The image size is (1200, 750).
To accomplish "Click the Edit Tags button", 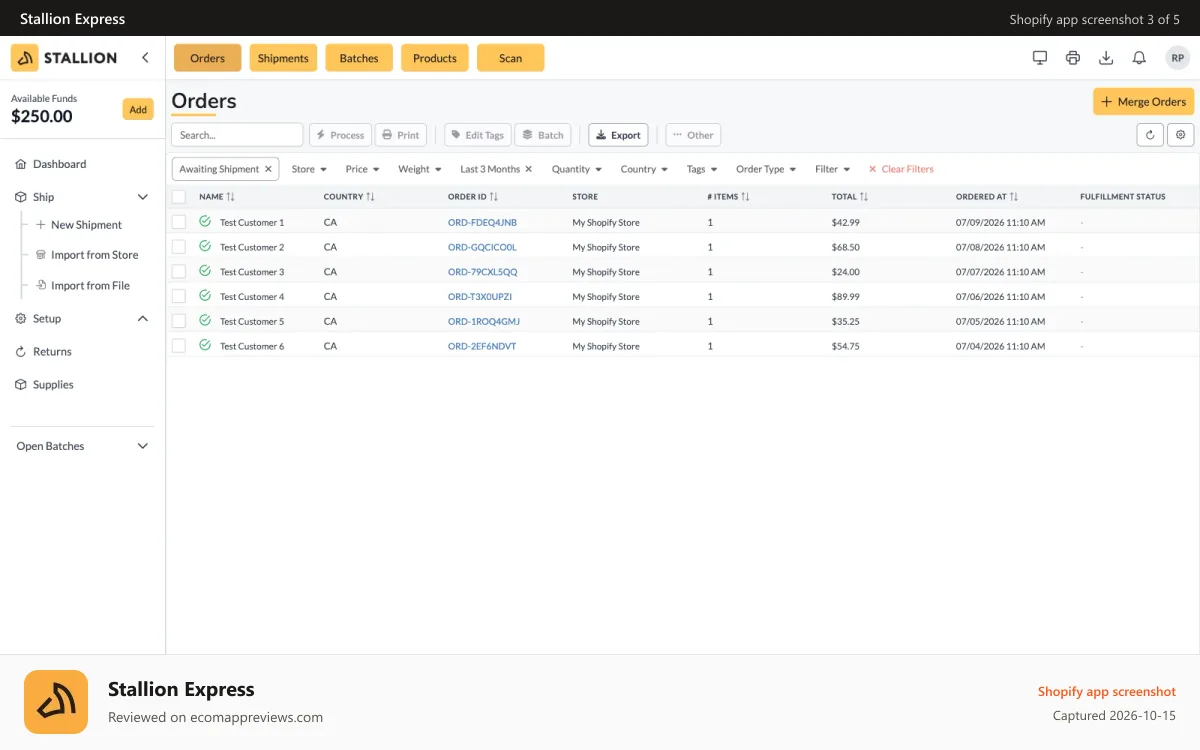I will (x=477, y=135).
